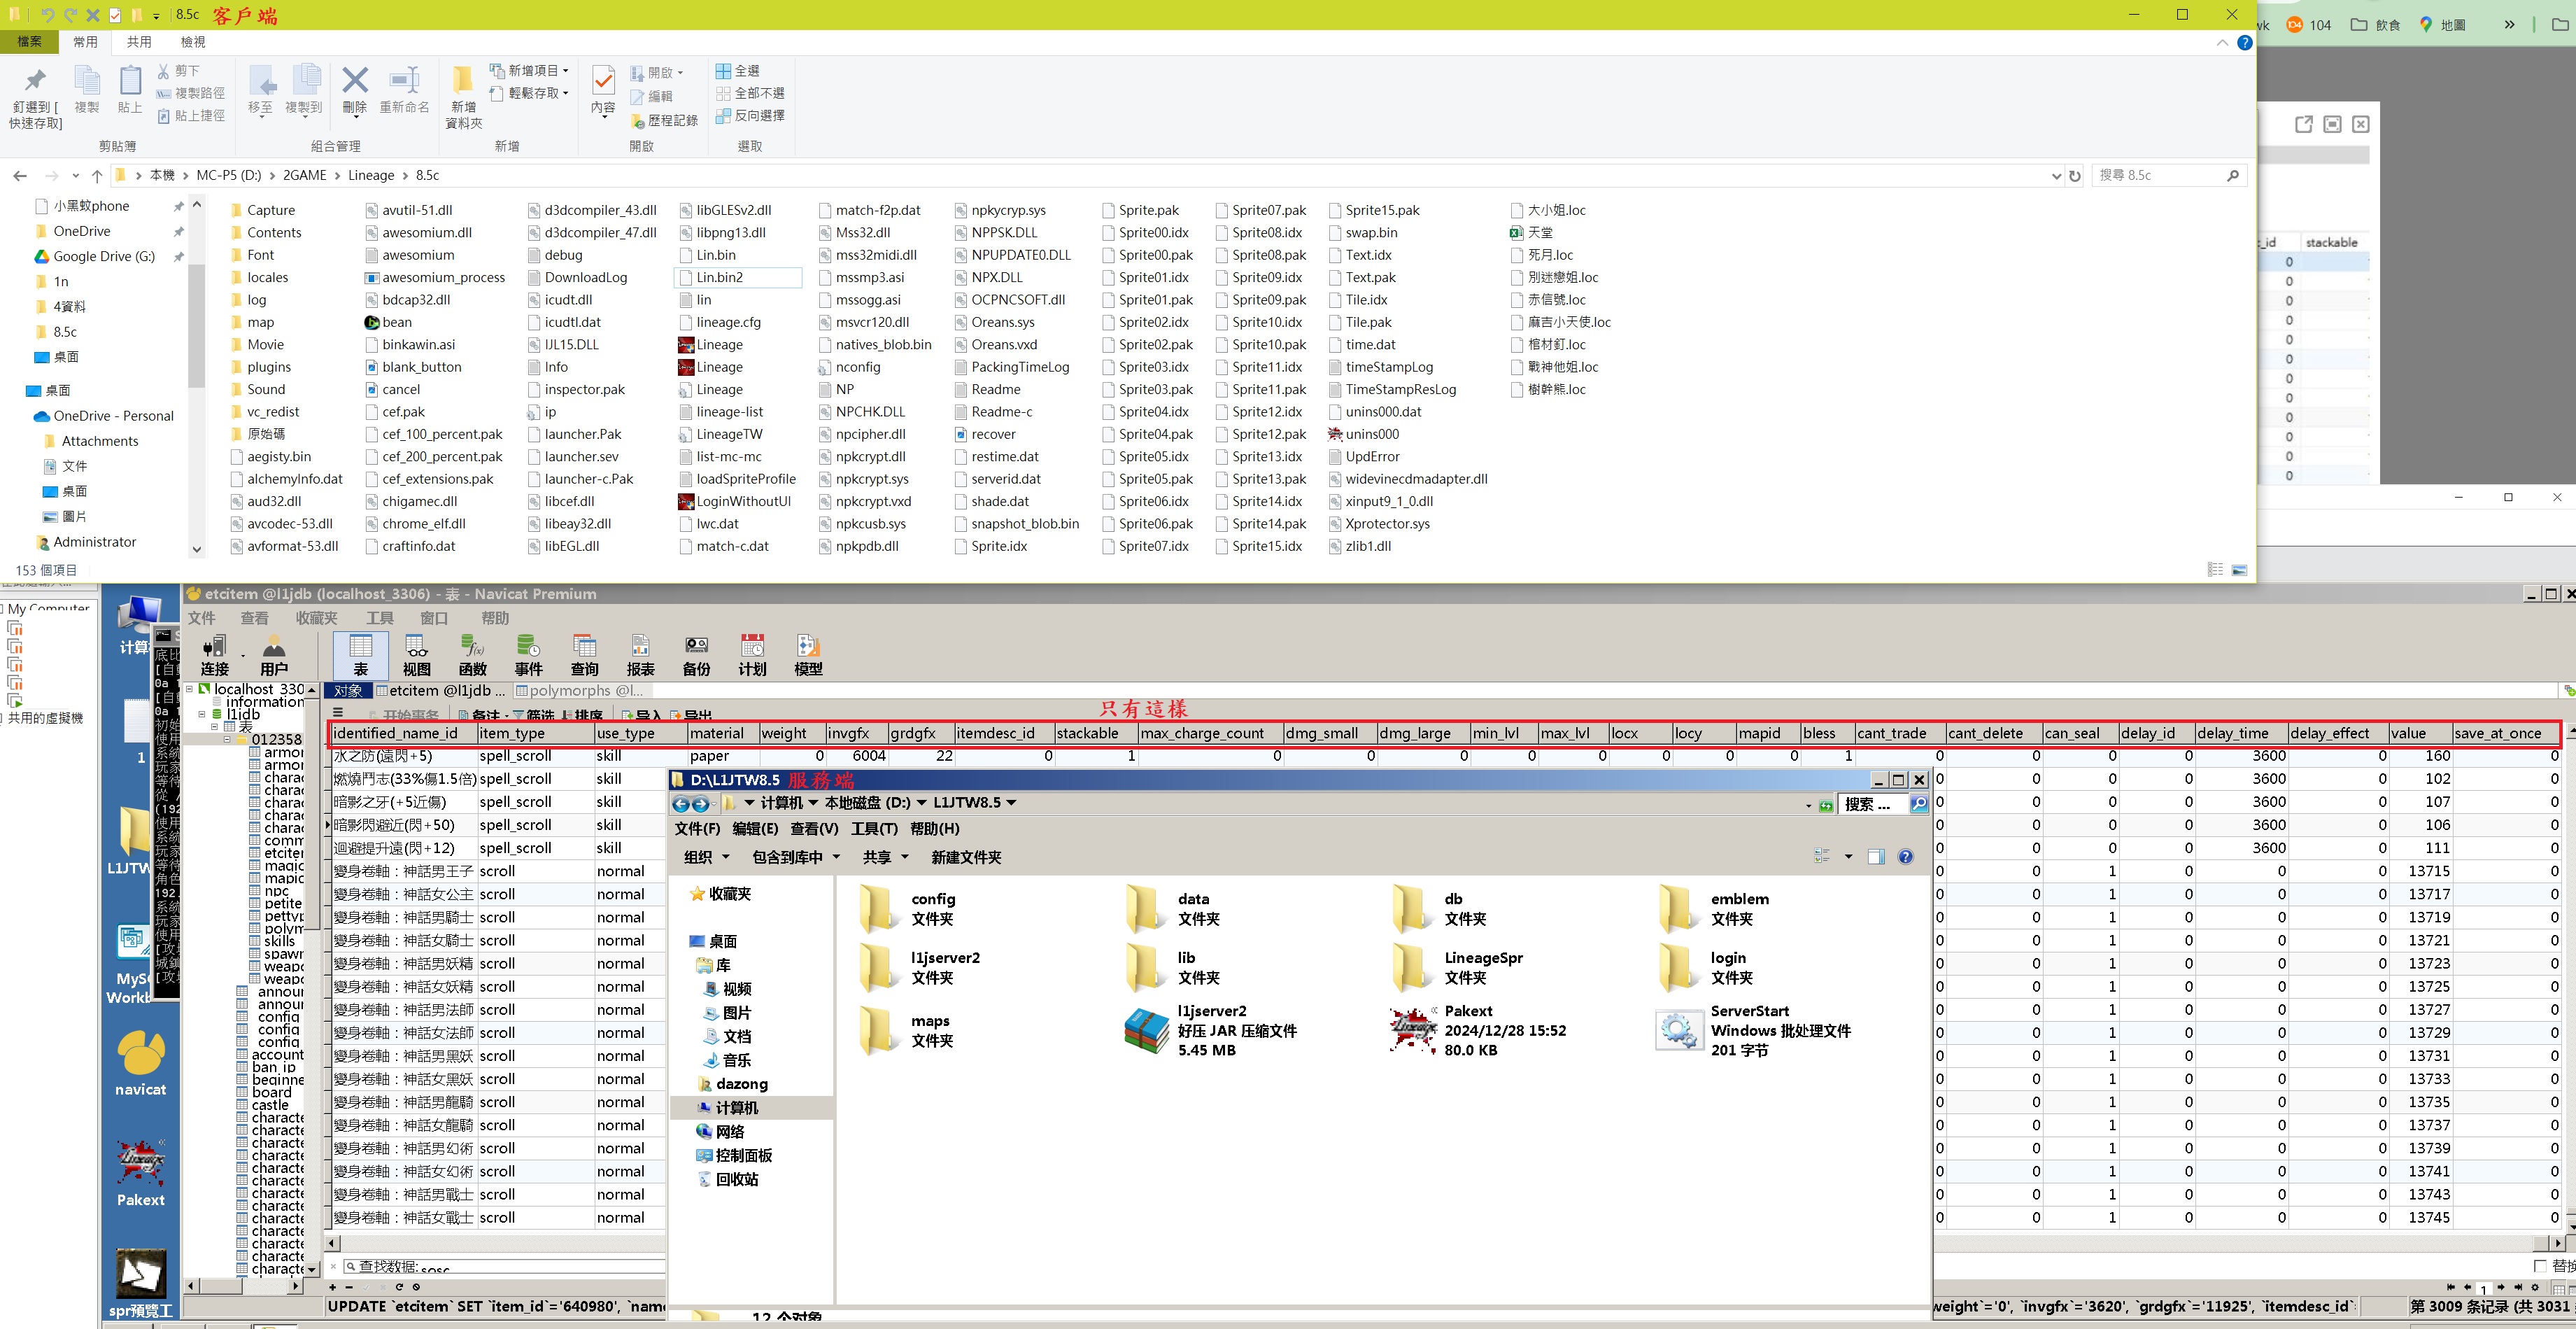Open the LineageSpr folder in L1JTW8.5 window

[1460, 968]
